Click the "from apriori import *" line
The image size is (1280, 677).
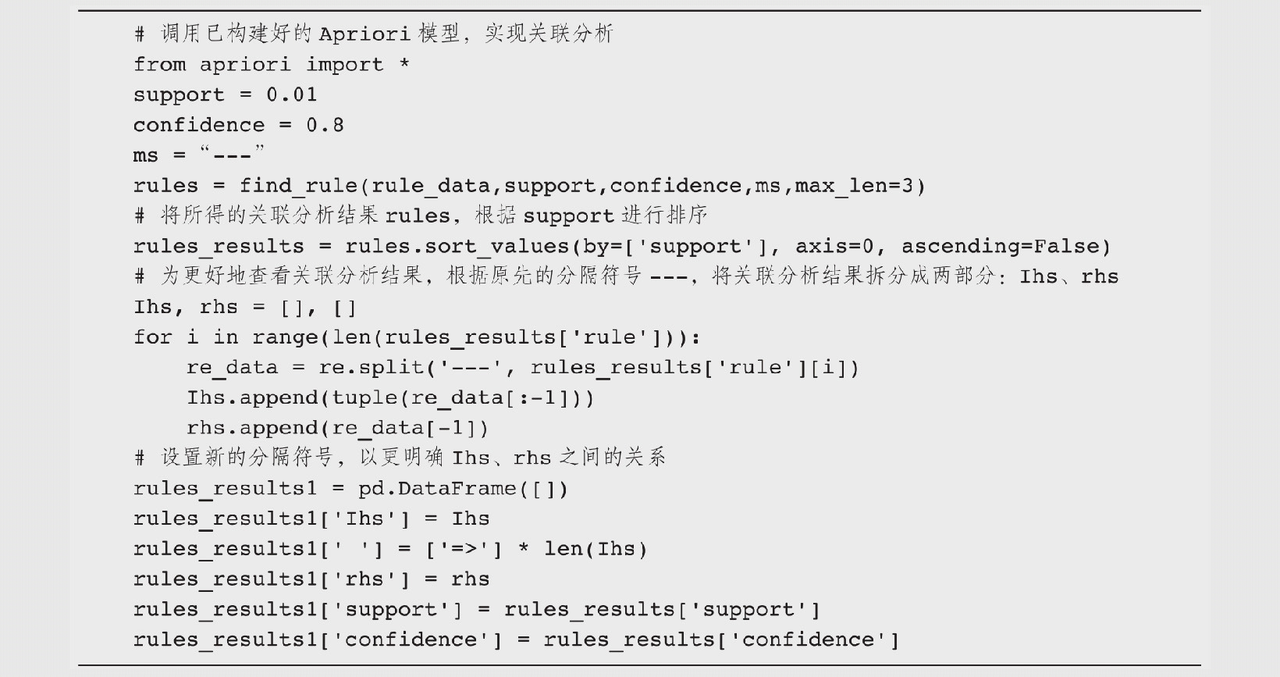[258, 64]
